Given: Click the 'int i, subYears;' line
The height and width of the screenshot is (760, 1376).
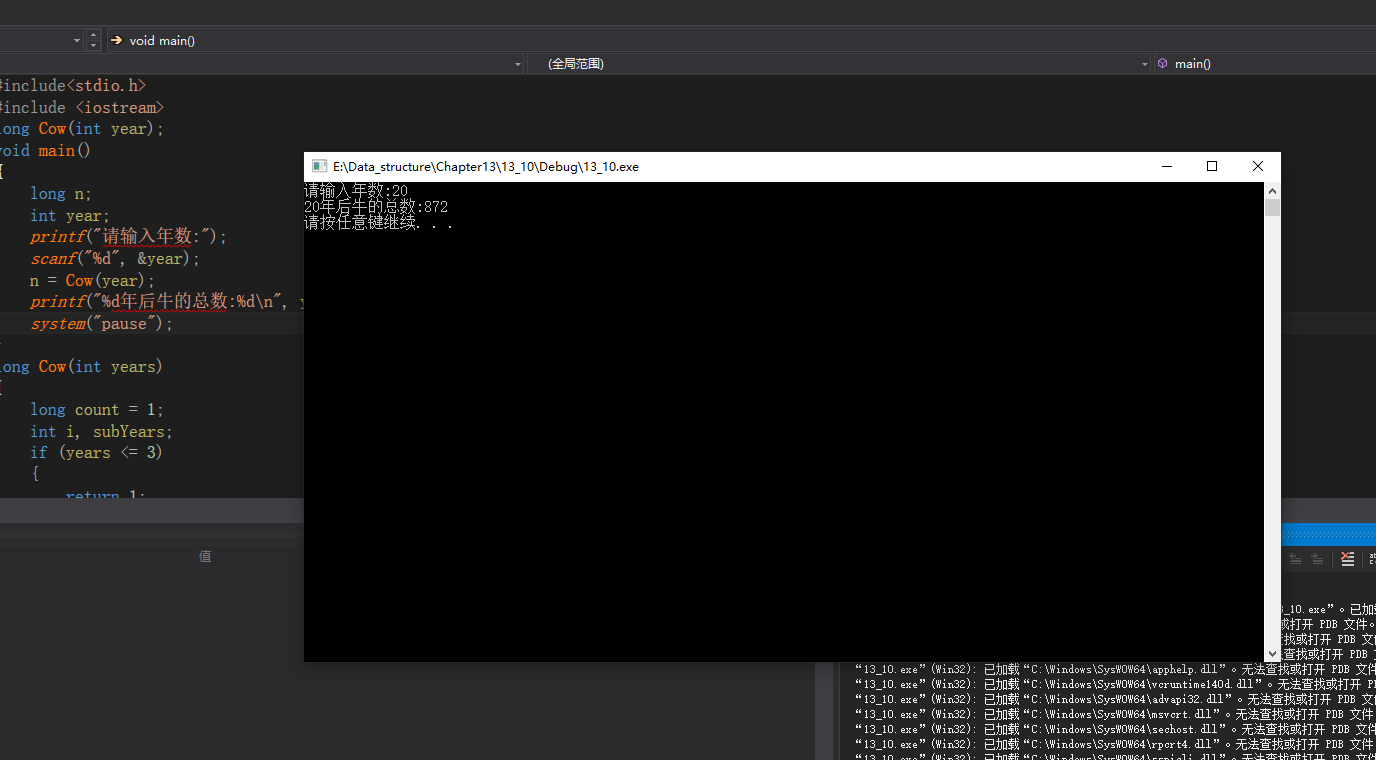Looking at the screenshot, I should click(102, 432).
